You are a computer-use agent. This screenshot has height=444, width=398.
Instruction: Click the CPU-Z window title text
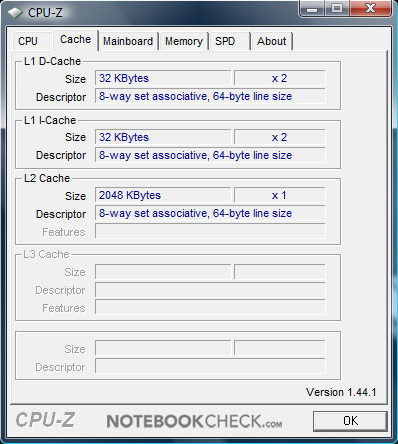click(x=45, y=13)
